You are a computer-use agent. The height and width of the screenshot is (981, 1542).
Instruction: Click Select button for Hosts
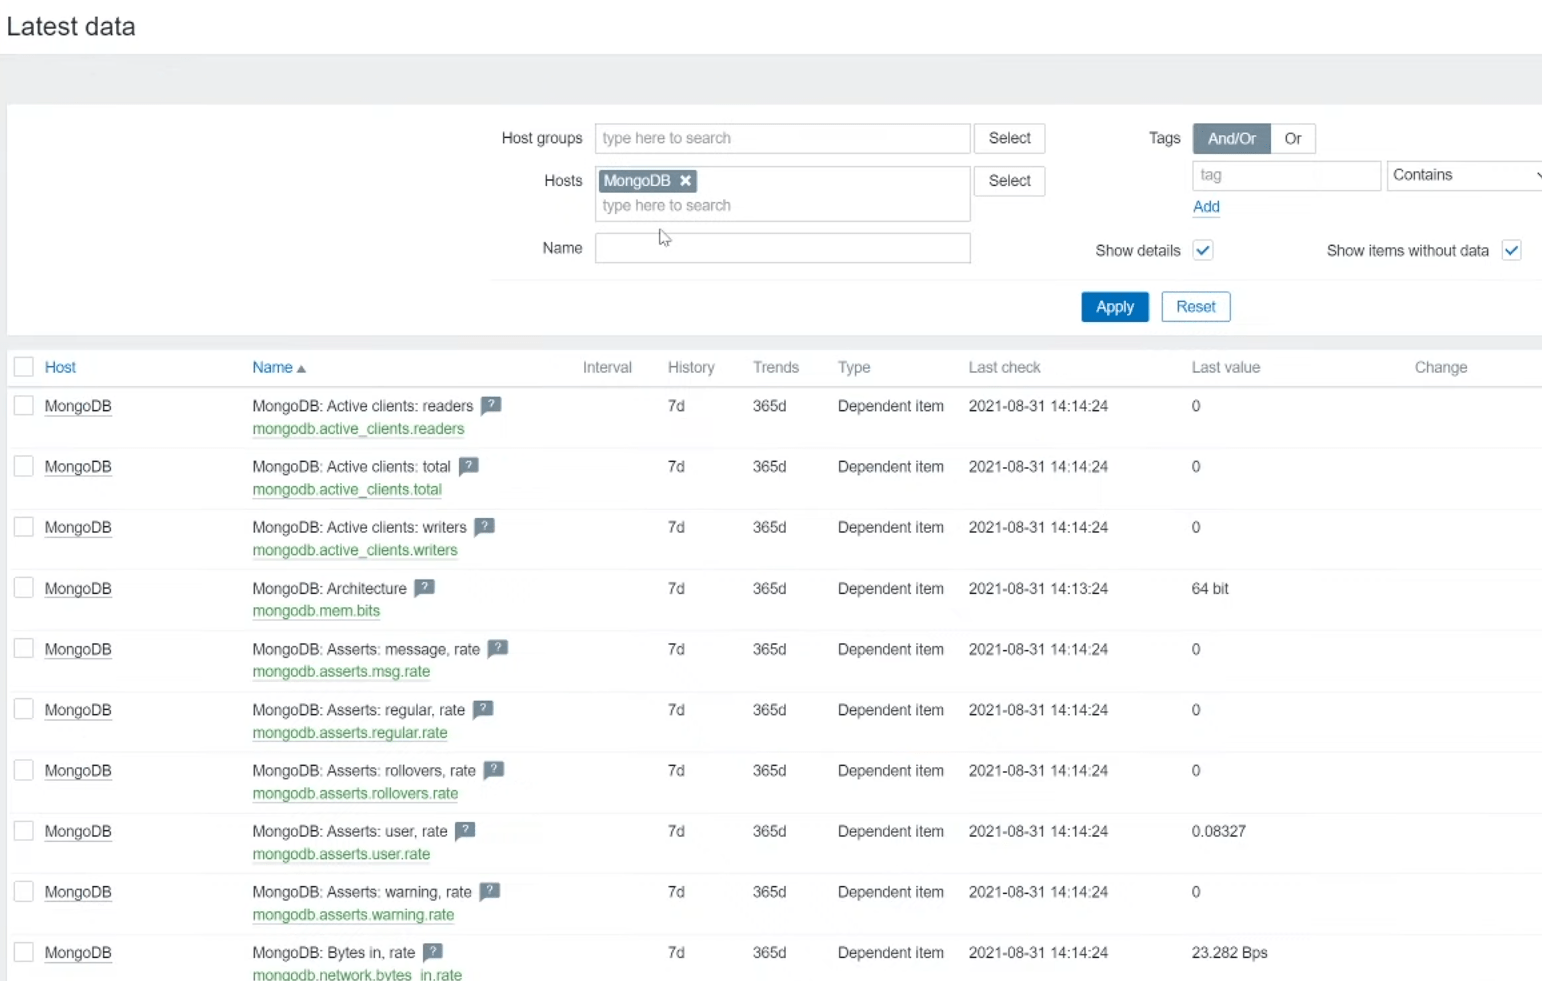pyautogui.click(x=1009, y=181)
